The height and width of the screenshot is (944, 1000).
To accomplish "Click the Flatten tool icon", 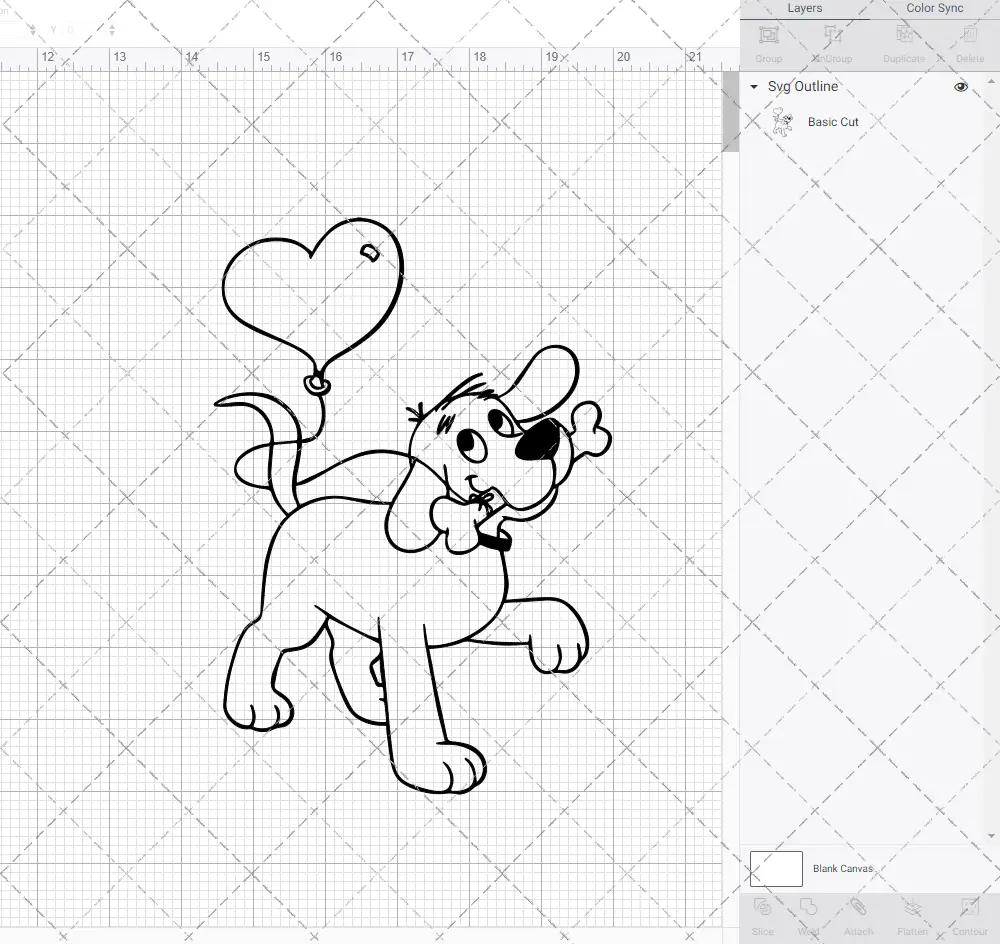I will point(912,912).
